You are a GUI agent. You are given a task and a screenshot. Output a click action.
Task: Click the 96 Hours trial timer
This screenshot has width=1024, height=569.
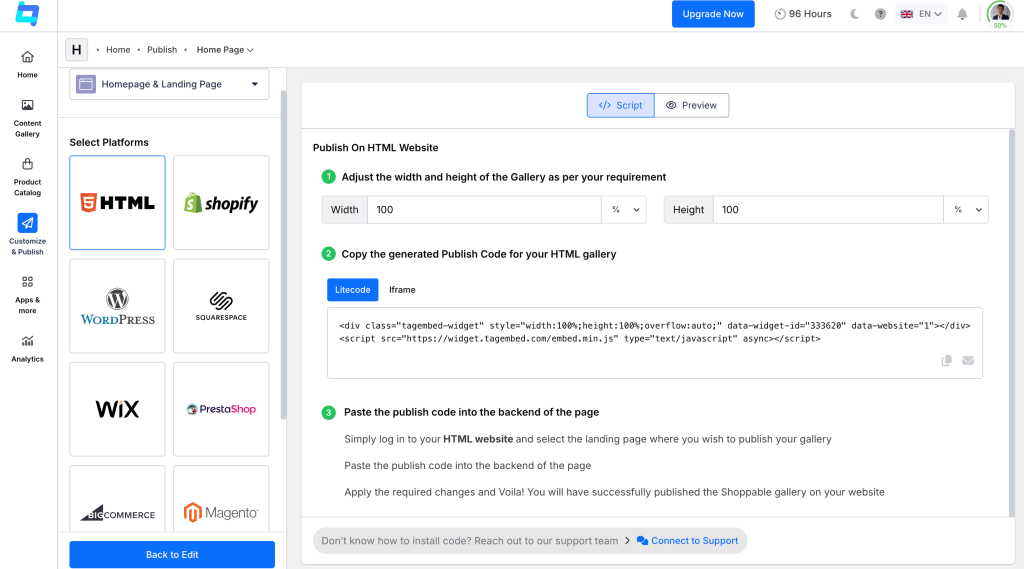[x=803, y=14]
